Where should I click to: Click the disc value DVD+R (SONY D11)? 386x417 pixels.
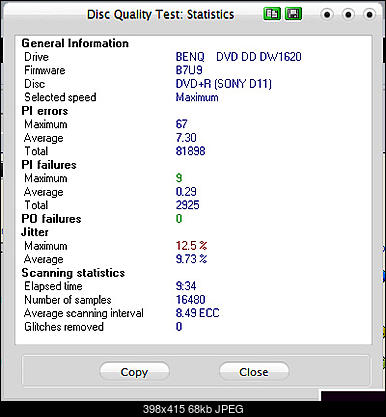point(224,84)
